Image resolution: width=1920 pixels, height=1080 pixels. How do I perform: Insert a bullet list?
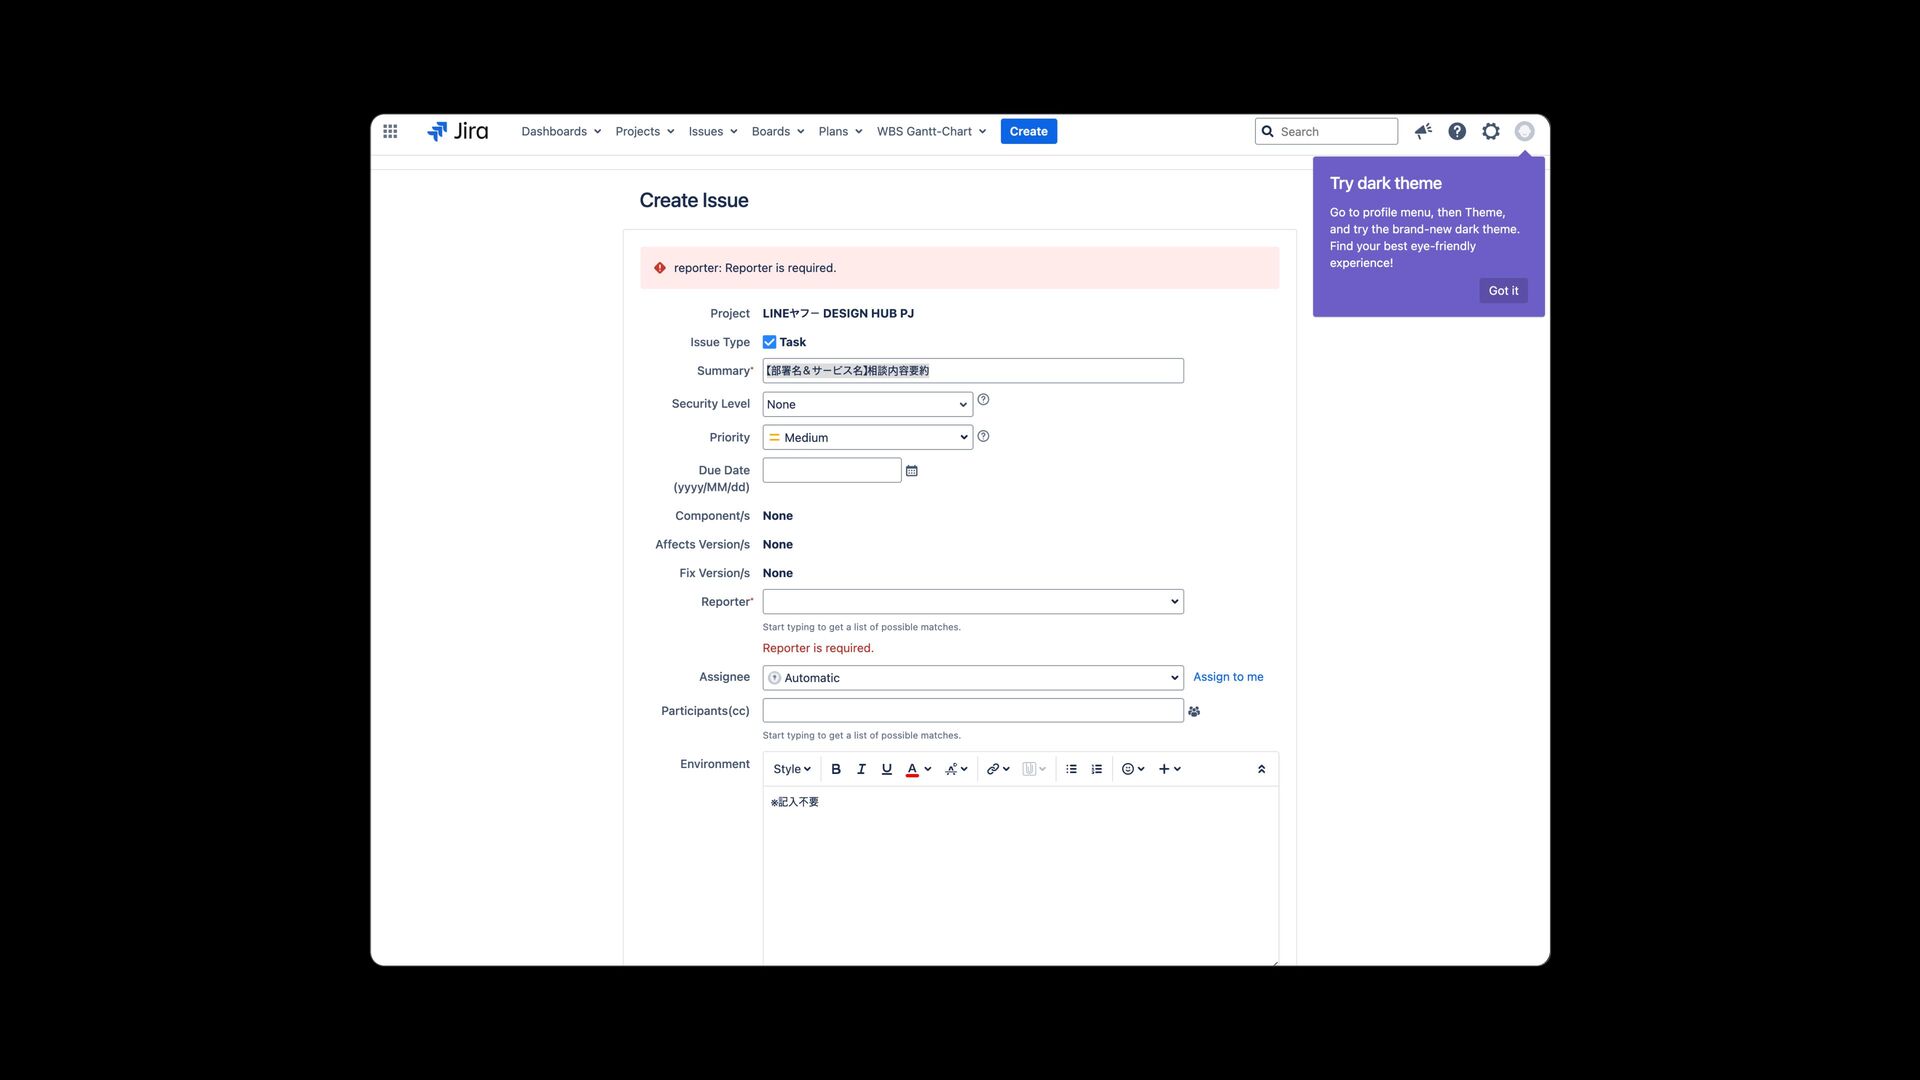1071,769
